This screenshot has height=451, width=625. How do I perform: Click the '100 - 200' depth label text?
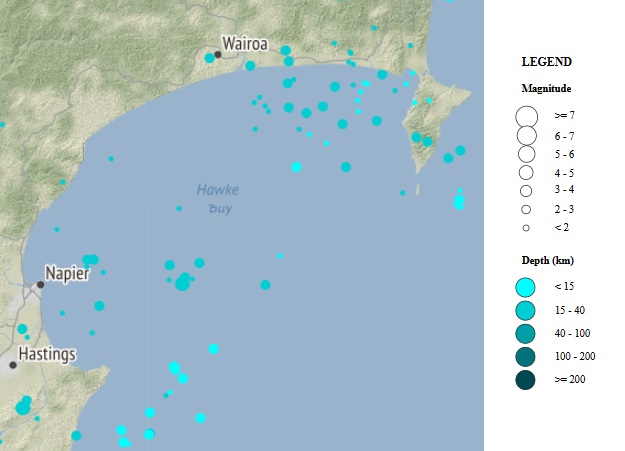point(575,356)
